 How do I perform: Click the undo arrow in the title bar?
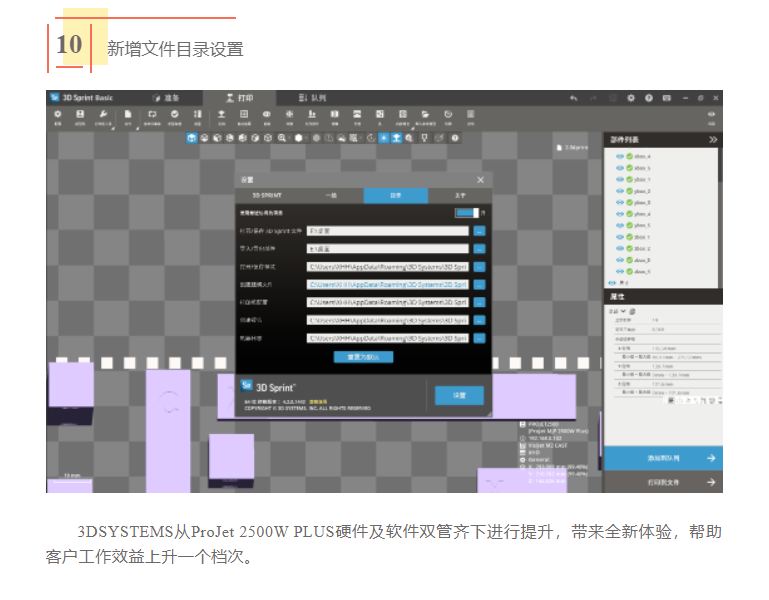coord(573,98)
